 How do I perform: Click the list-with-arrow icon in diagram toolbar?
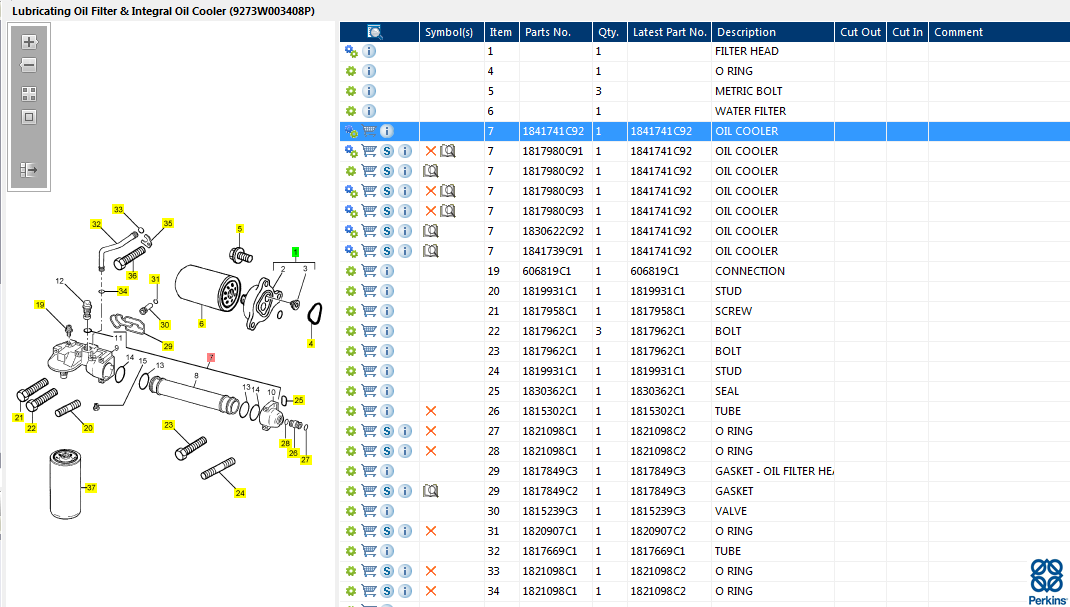pyautogui.click(x=29, y=170)
